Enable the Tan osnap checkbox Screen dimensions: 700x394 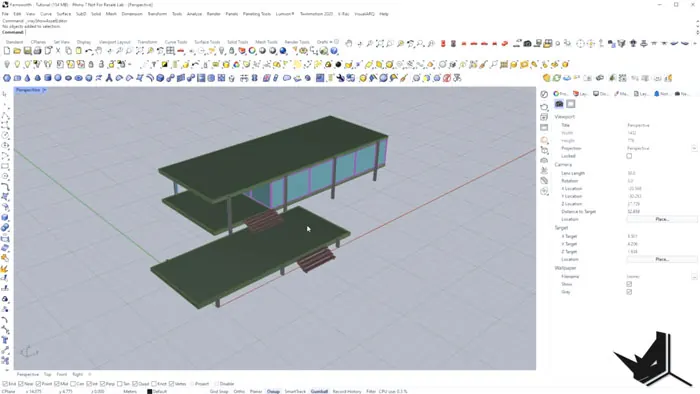120,384
